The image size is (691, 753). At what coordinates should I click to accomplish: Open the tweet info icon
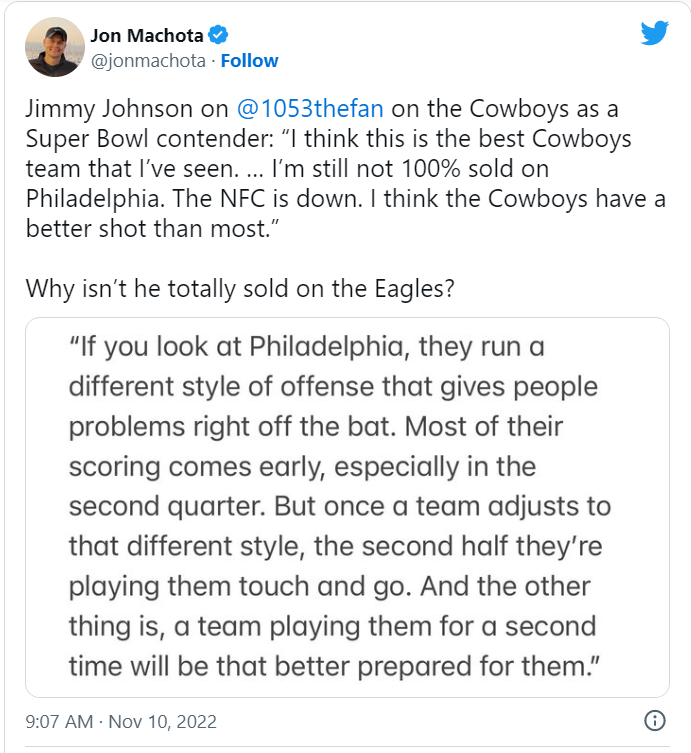[654, 720]
